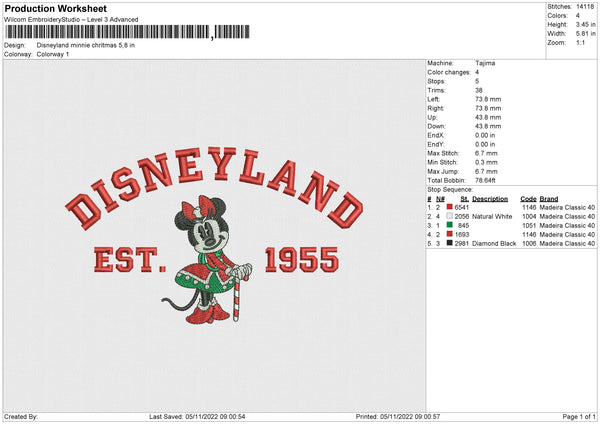Screen dimensions: 600x424
Task: Click the Diamond Black color swatch
Action: (x=450, y=243)
